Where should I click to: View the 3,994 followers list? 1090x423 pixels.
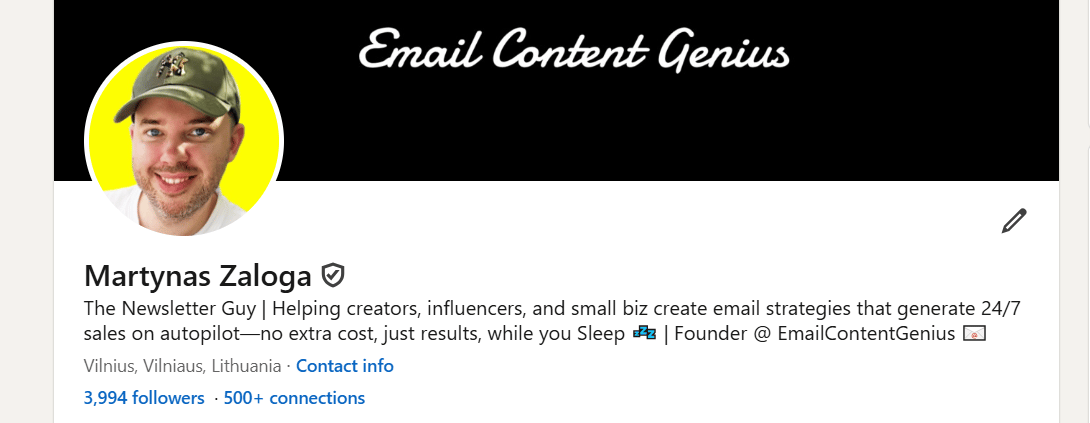point(144,398)
